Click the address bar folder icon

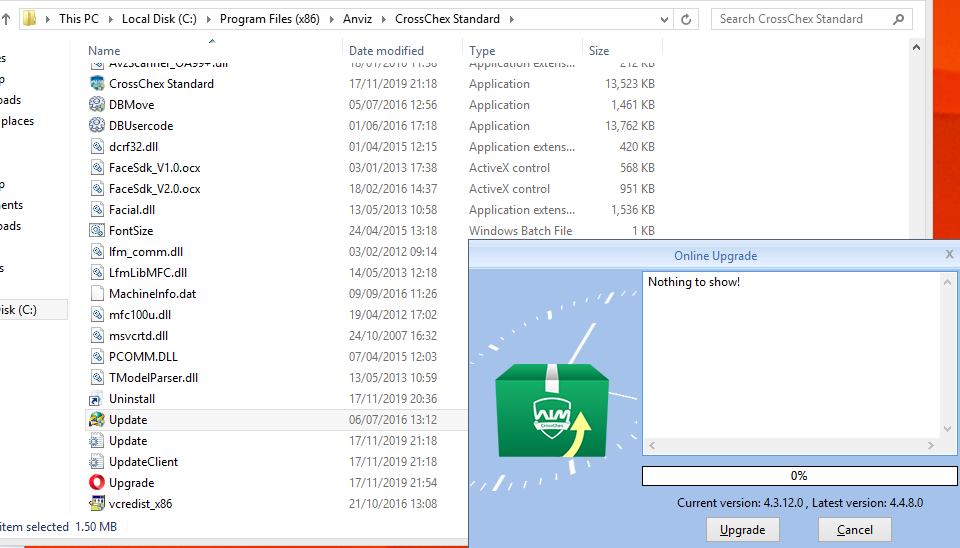point(29,18)
